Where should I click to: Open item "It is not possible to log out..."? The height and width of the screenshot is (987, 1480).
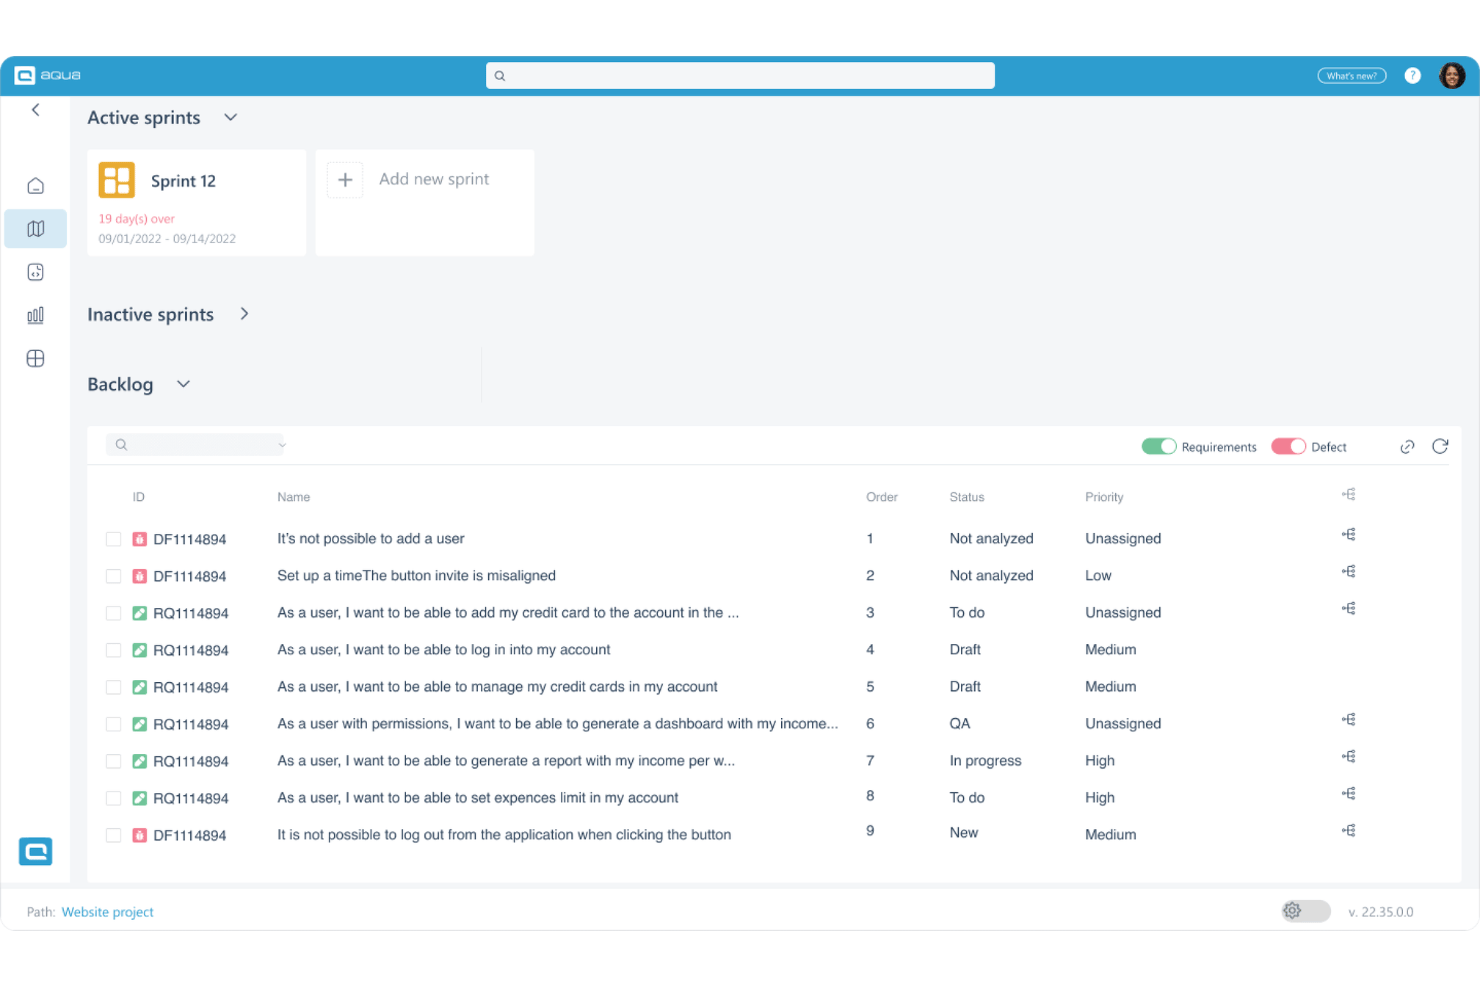pyautogui.click(x=504, y=835)
